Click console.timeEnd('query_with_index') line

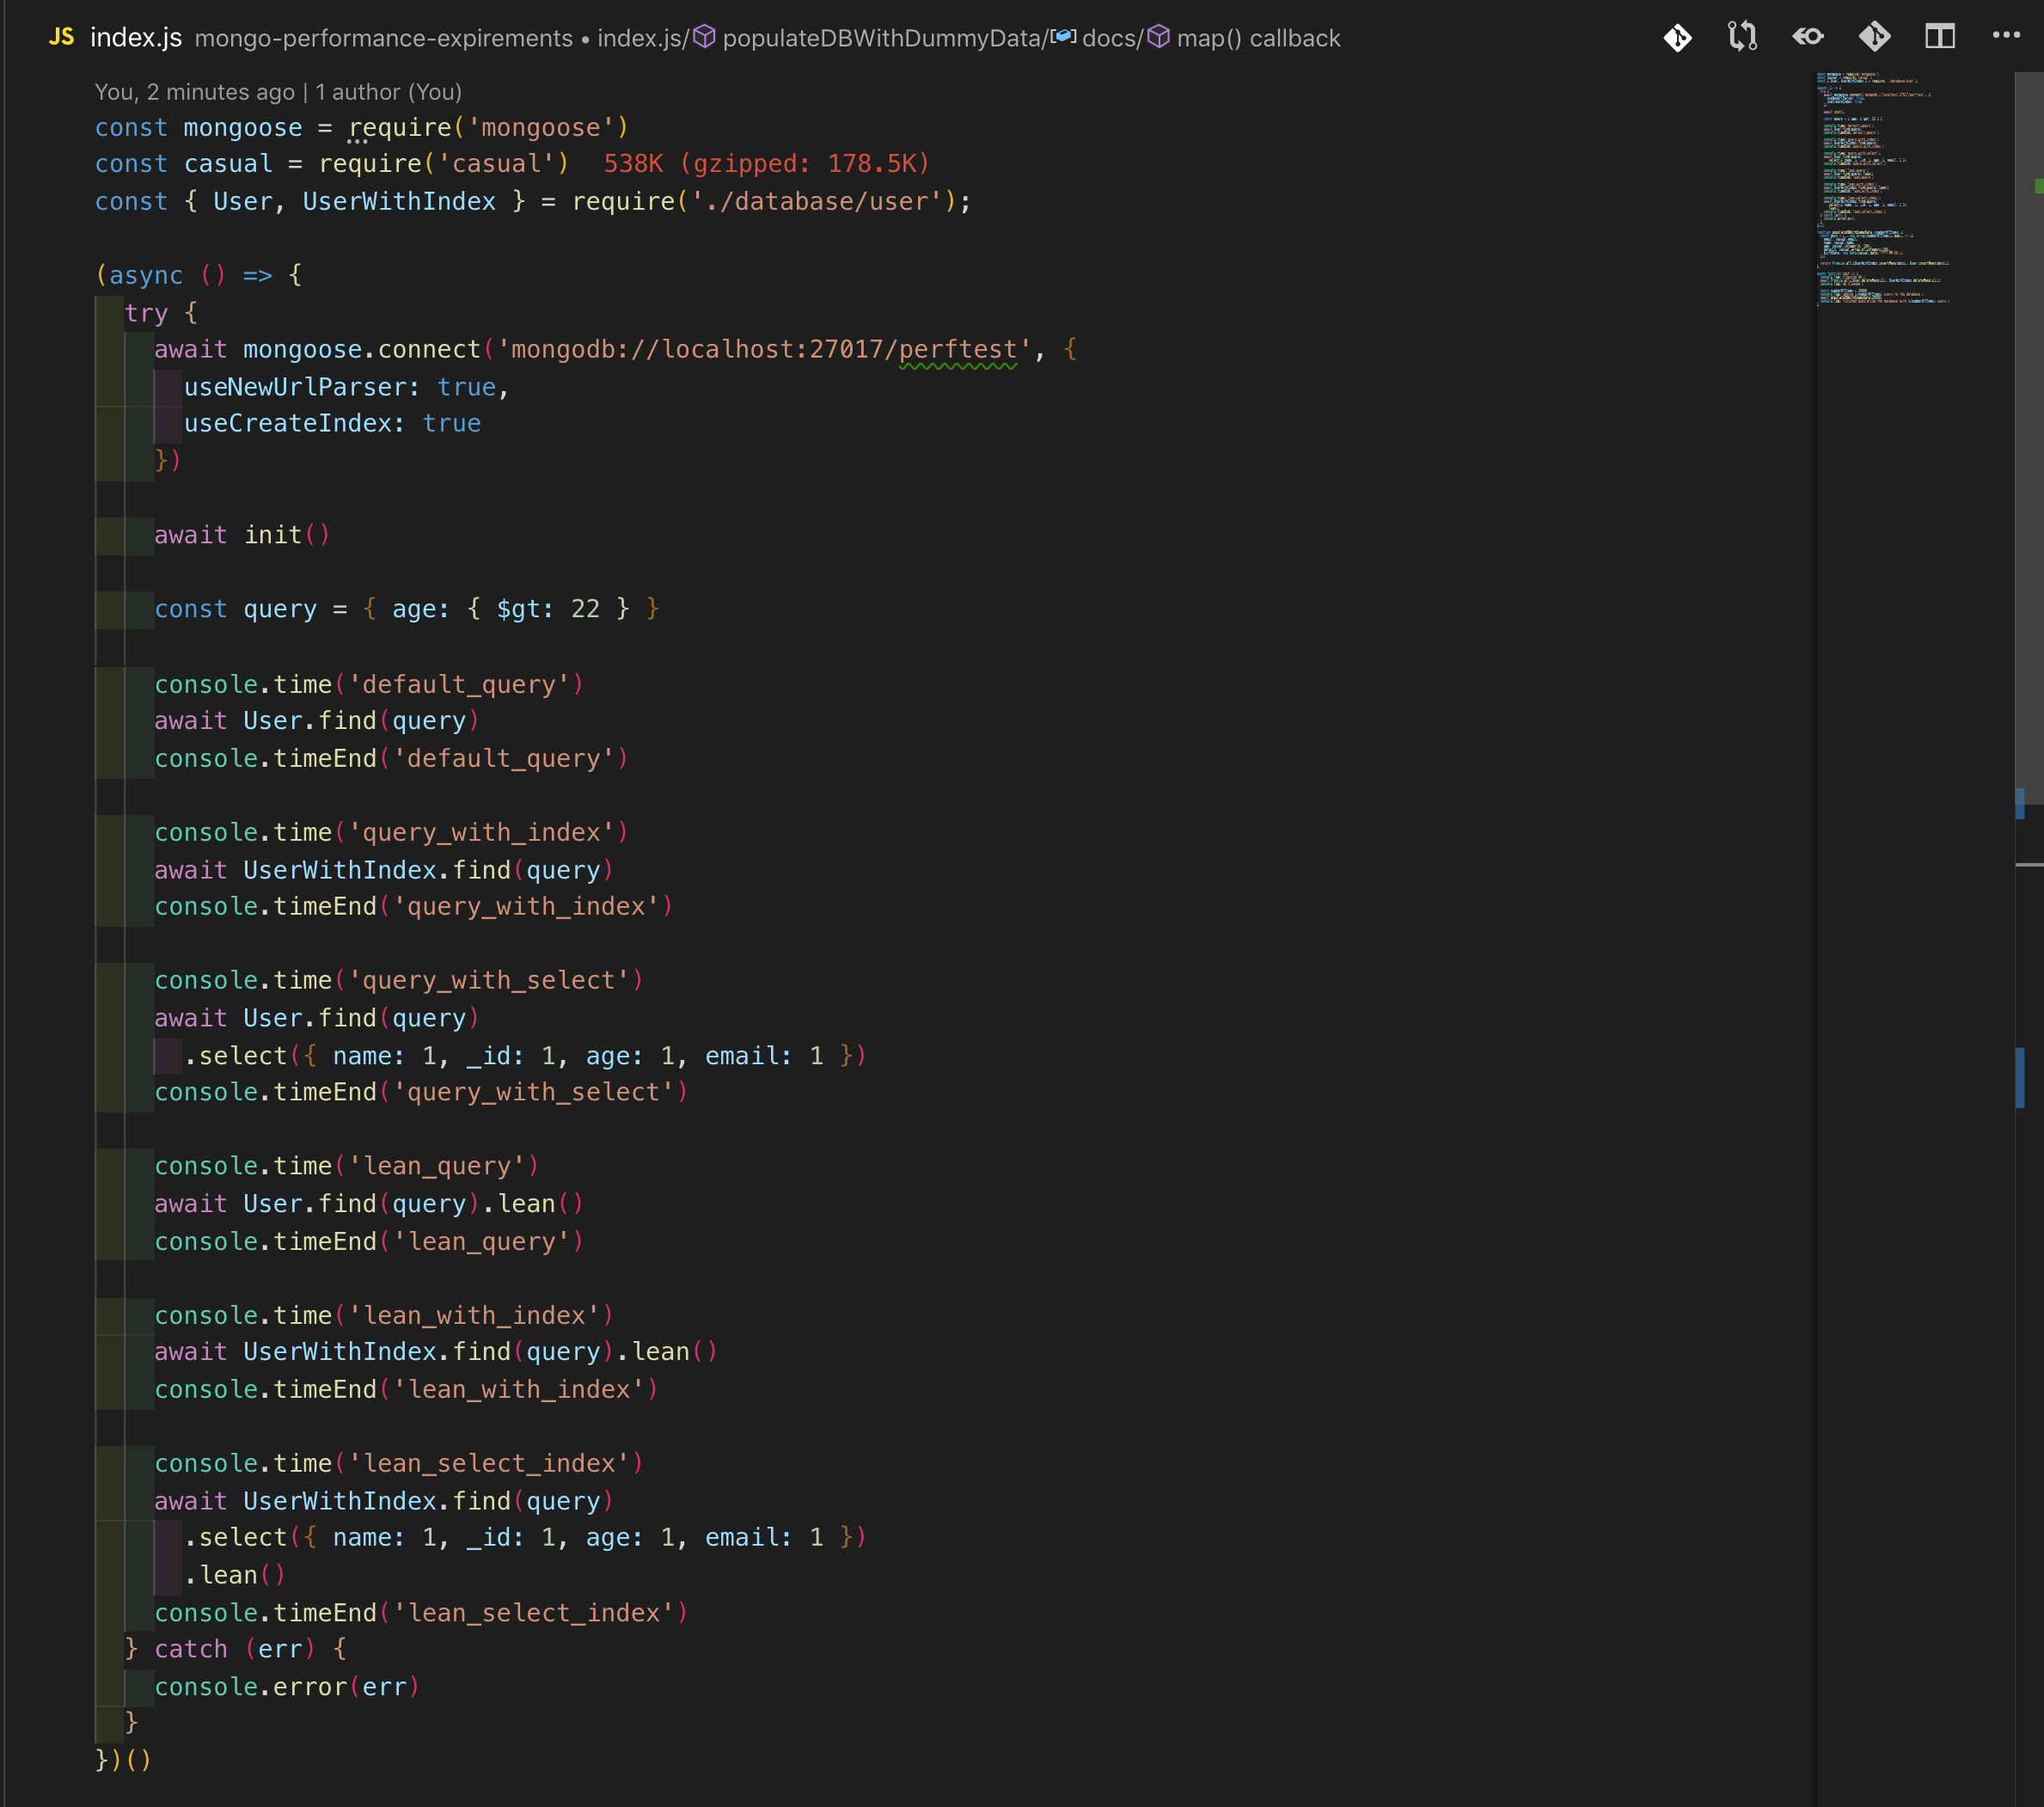[x=414, y=906]
